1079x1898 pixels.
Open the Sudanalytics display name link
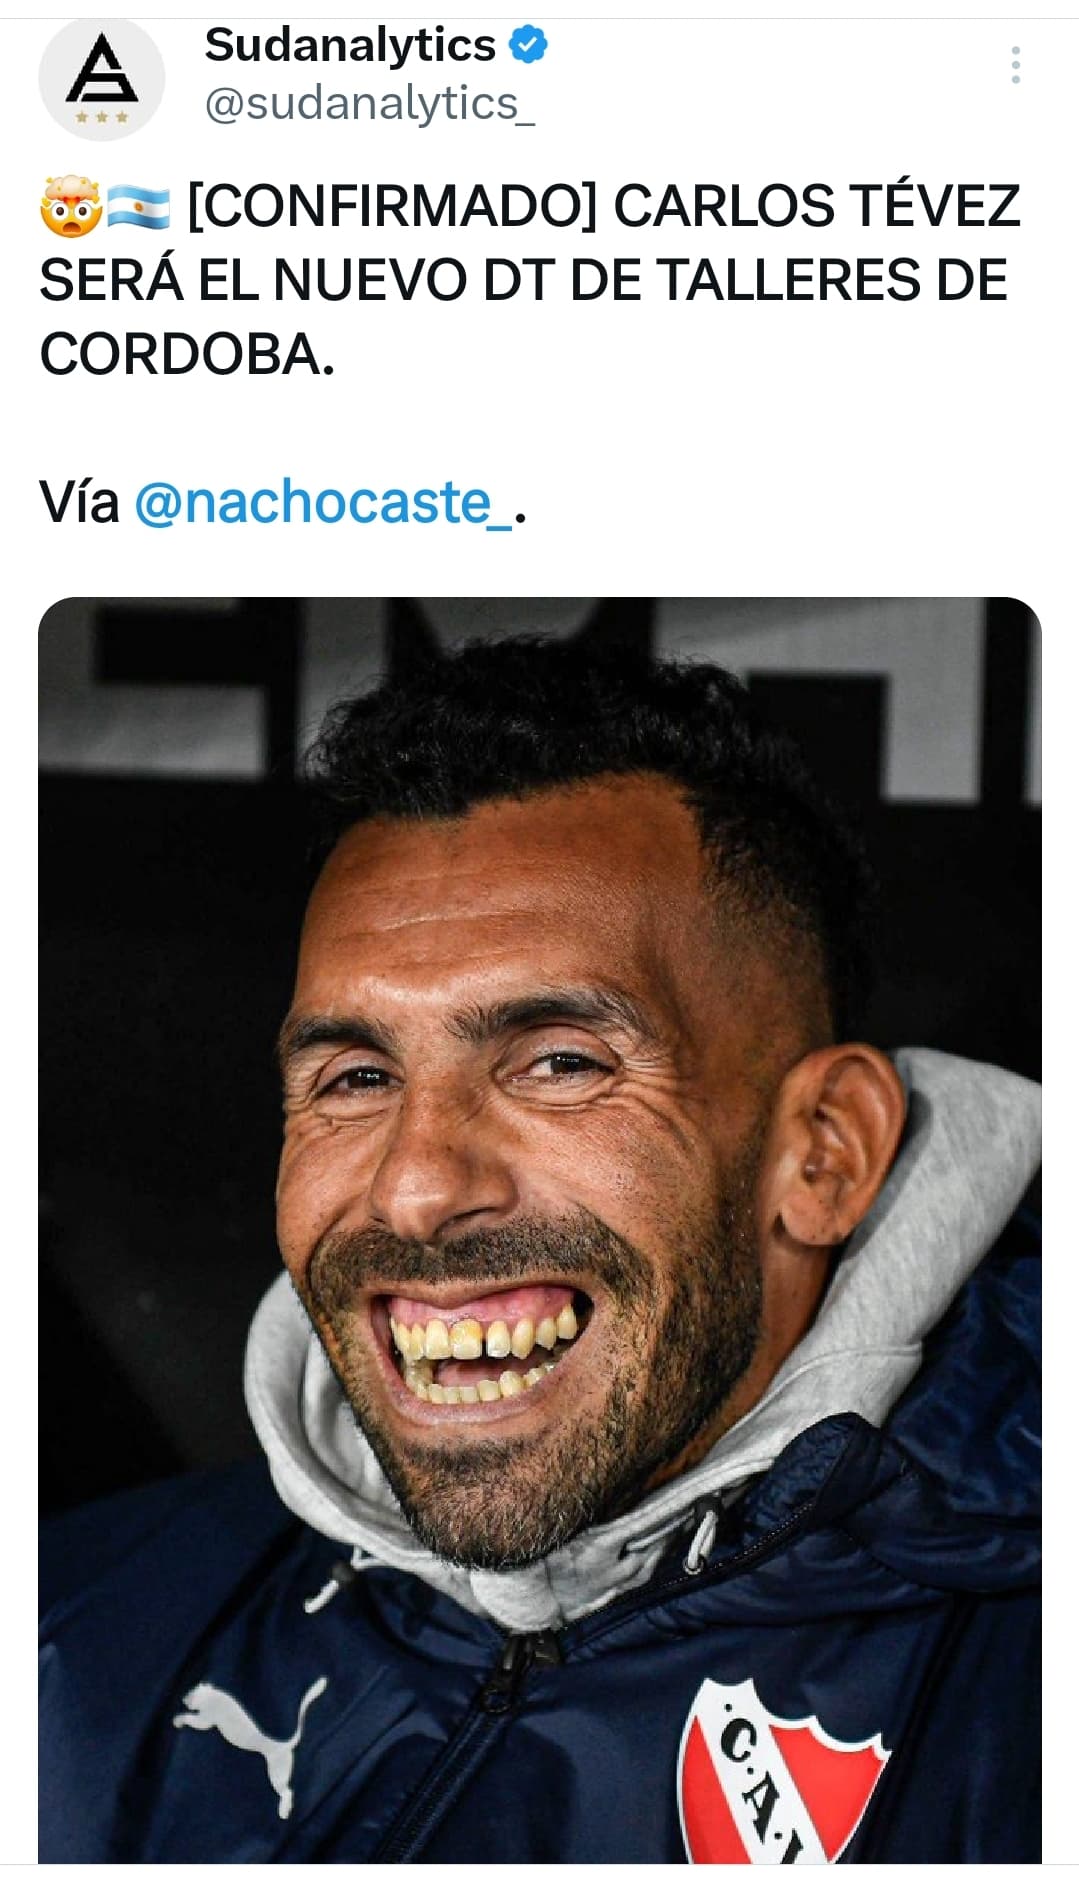click(350, 45)
